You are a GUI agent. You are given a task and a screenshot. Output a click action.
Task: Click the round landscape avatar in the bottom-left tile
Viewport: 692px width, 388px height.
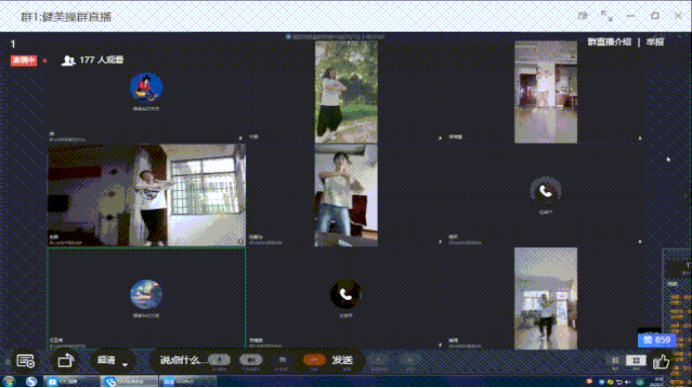coord(146,294)
